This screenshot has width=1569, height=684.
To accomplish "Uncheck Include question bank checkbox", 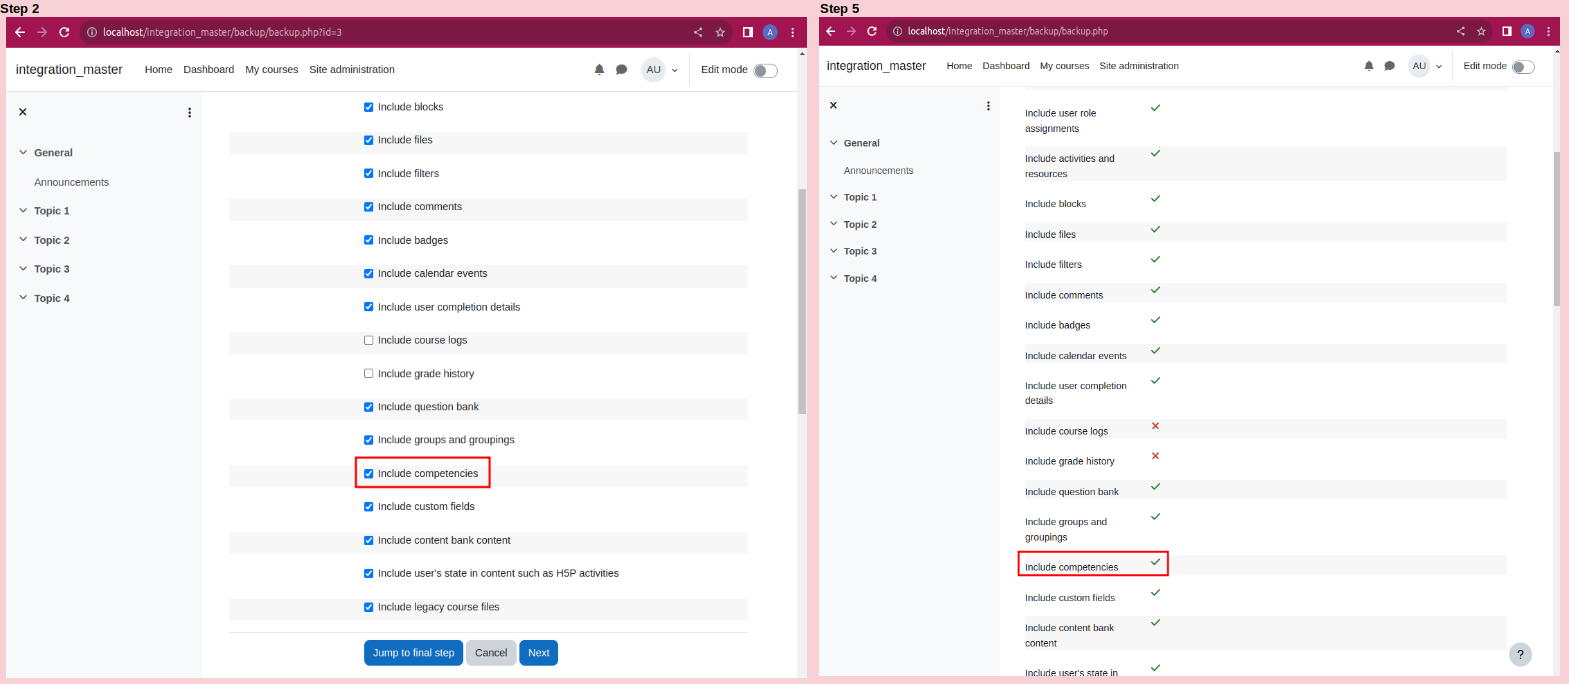I will [368, 407].
